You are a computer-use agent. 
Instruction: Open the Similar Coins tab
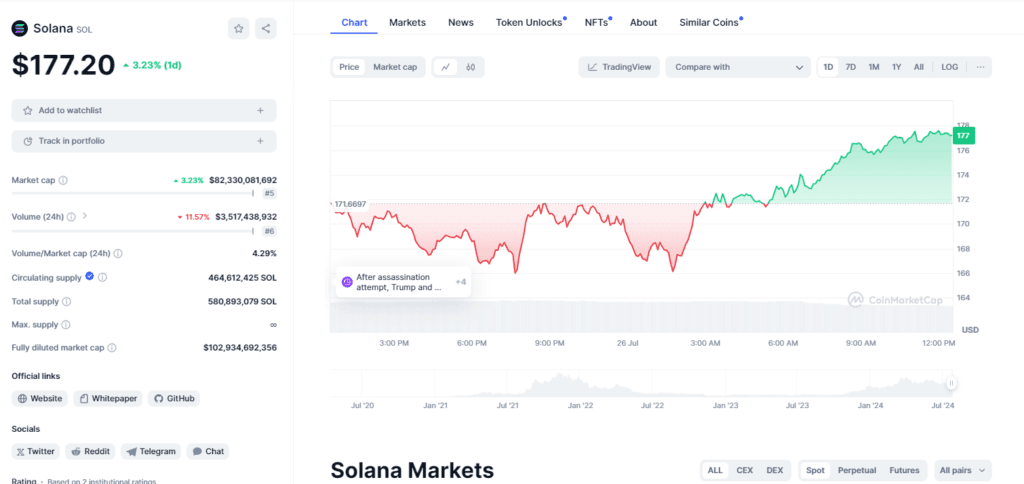(709, 22)
